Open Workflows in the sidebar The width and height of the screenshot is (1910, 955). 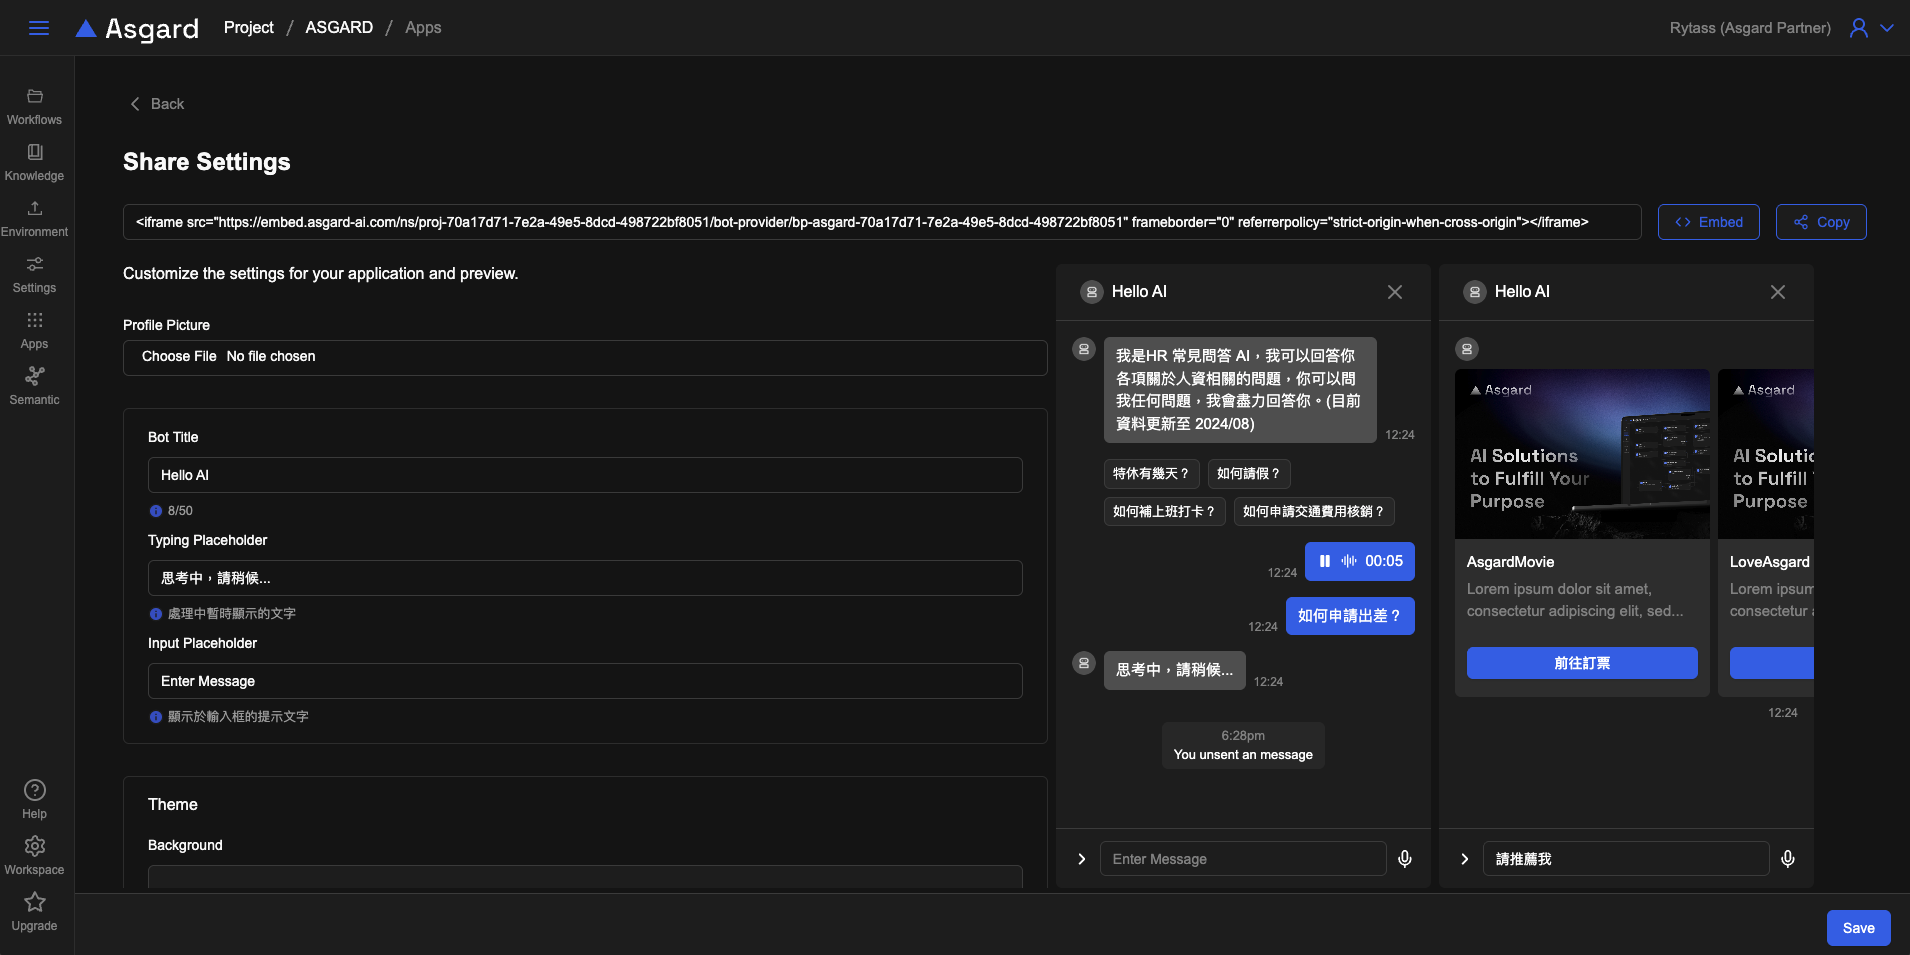click(x=35, y=106)
